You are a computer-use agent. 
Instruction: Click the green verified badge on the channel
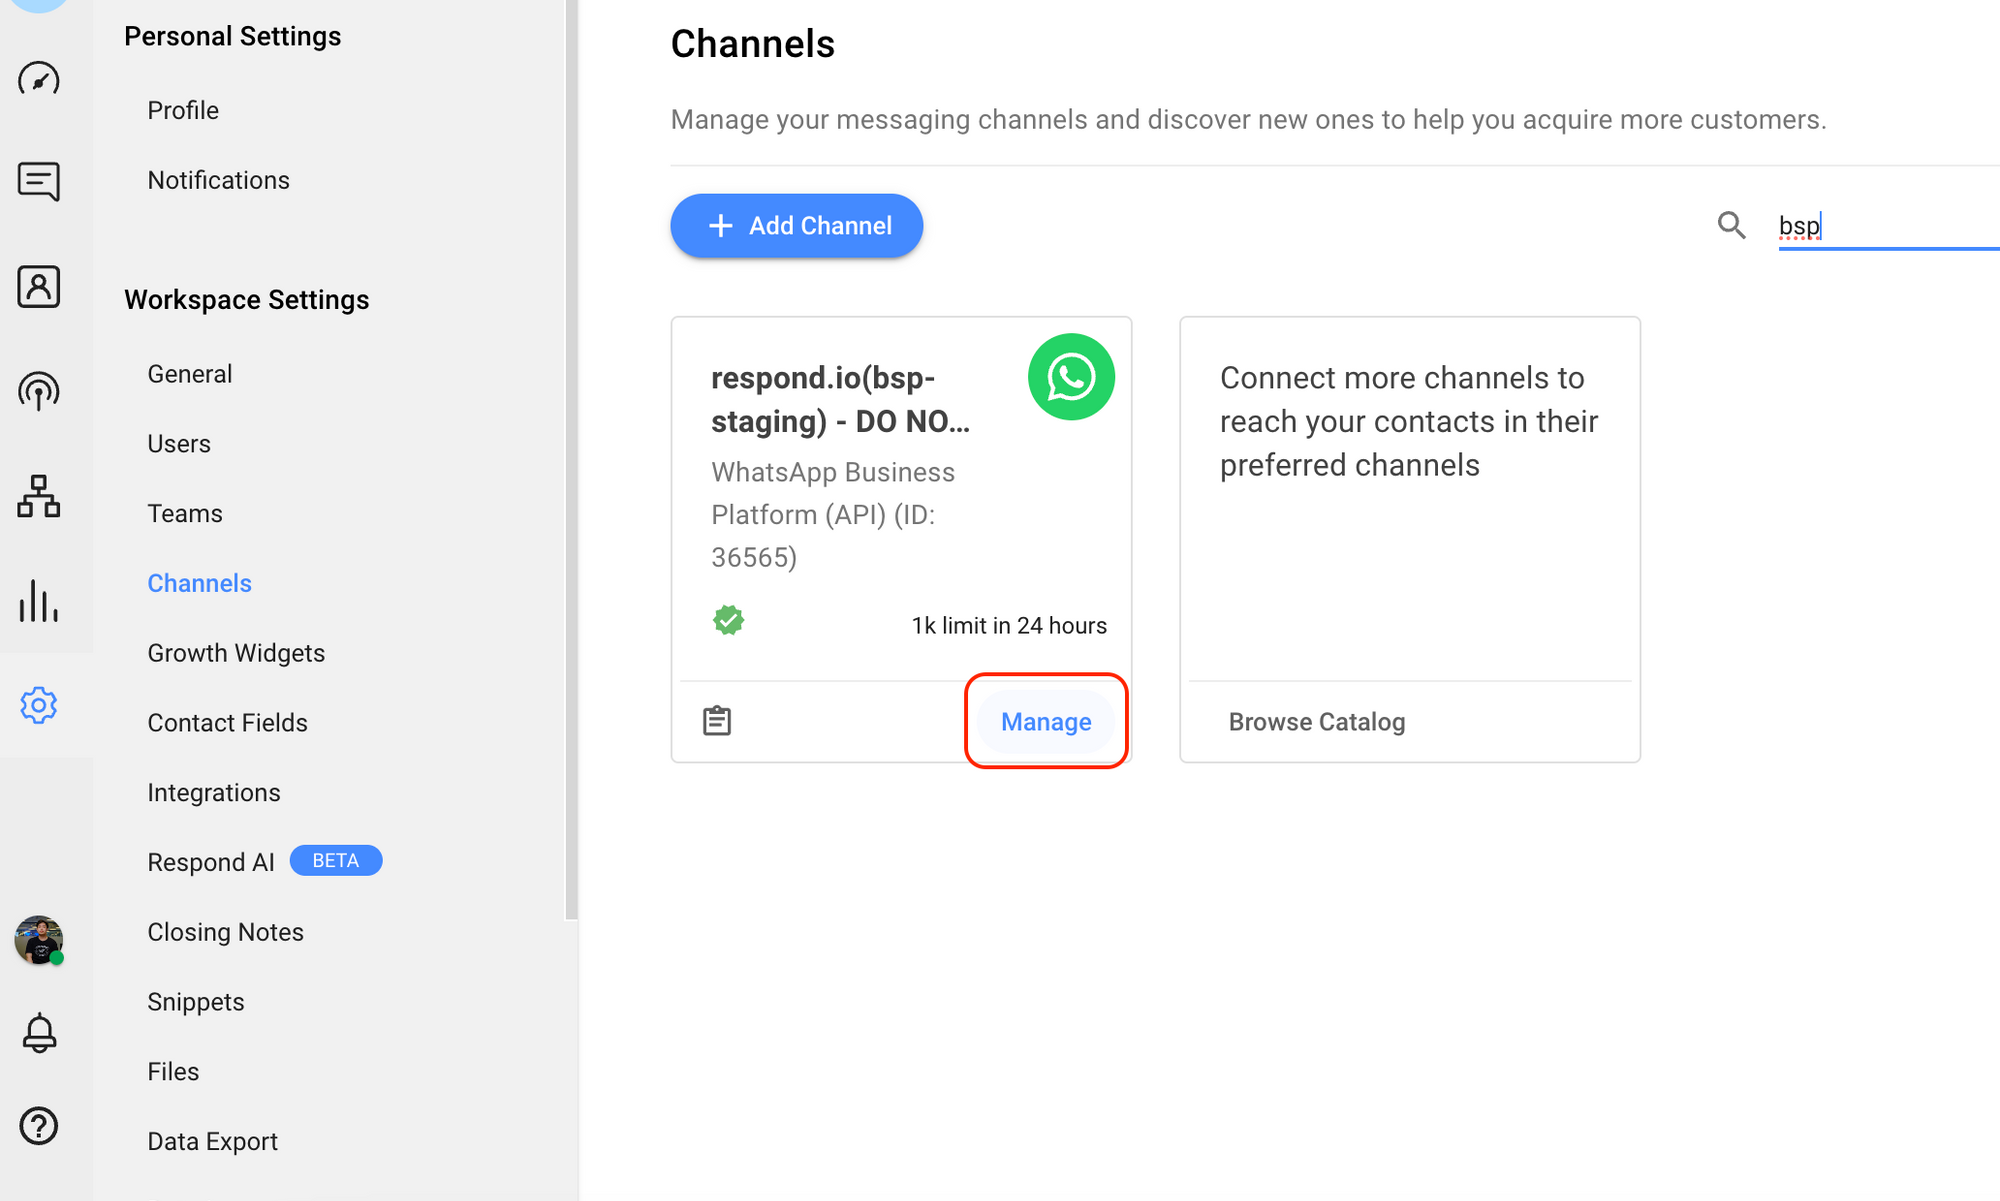tap(729, 620)
